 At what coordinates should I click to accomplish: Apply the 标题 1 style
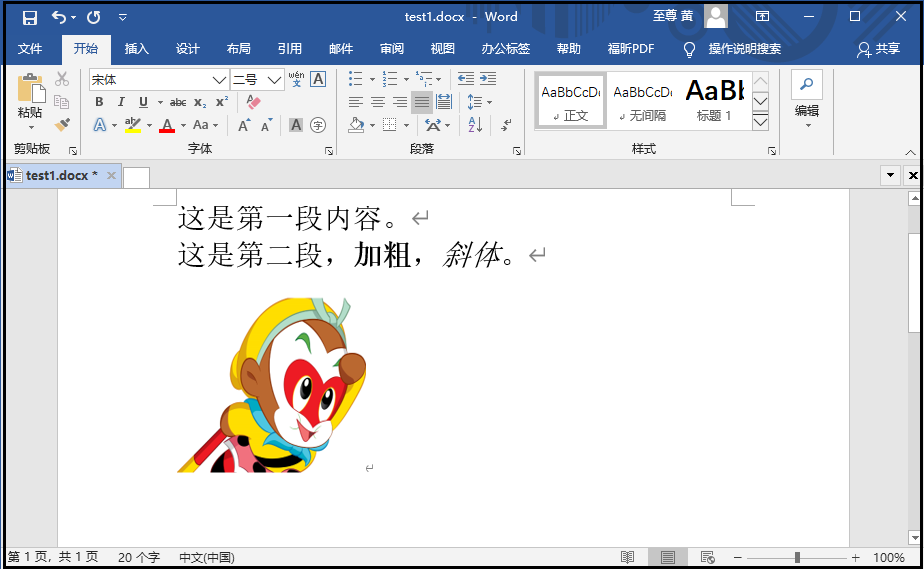[714, 101]
